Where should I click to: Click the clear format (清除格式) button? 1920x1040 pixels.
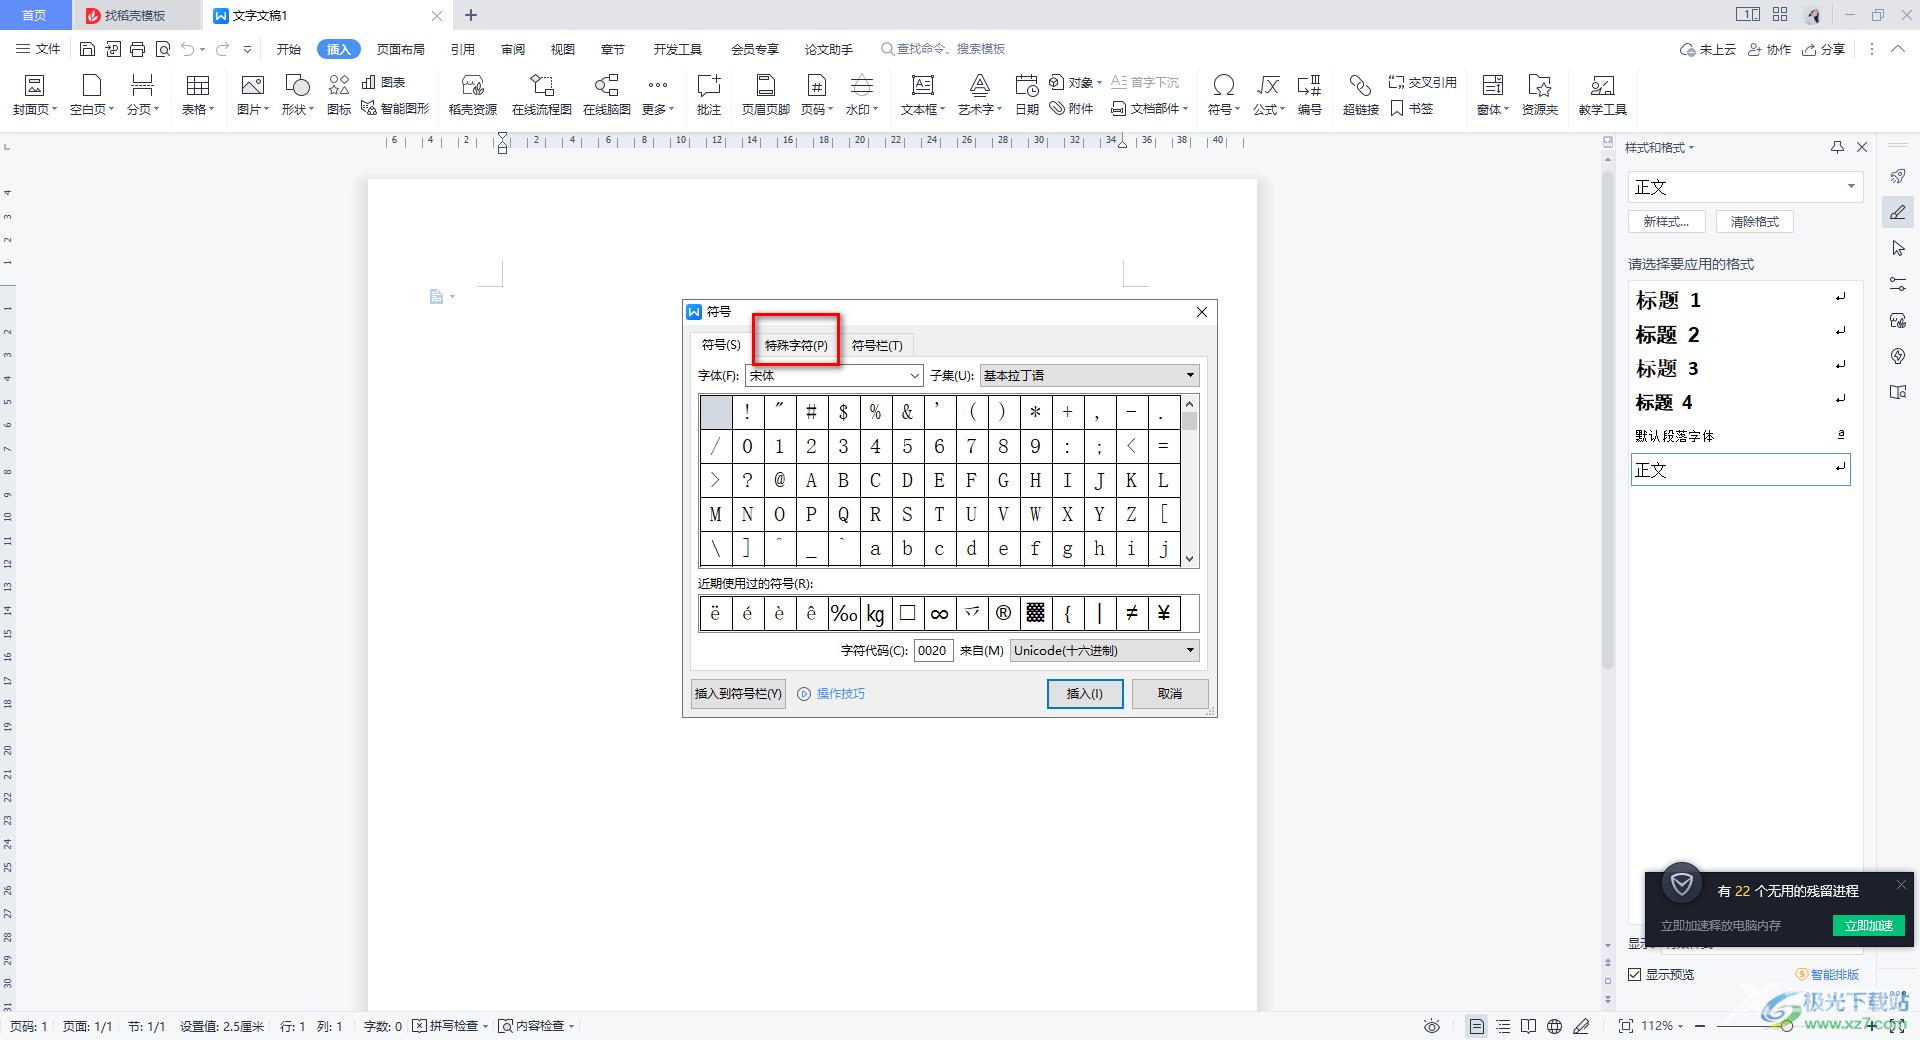(x=1755, y=222)
